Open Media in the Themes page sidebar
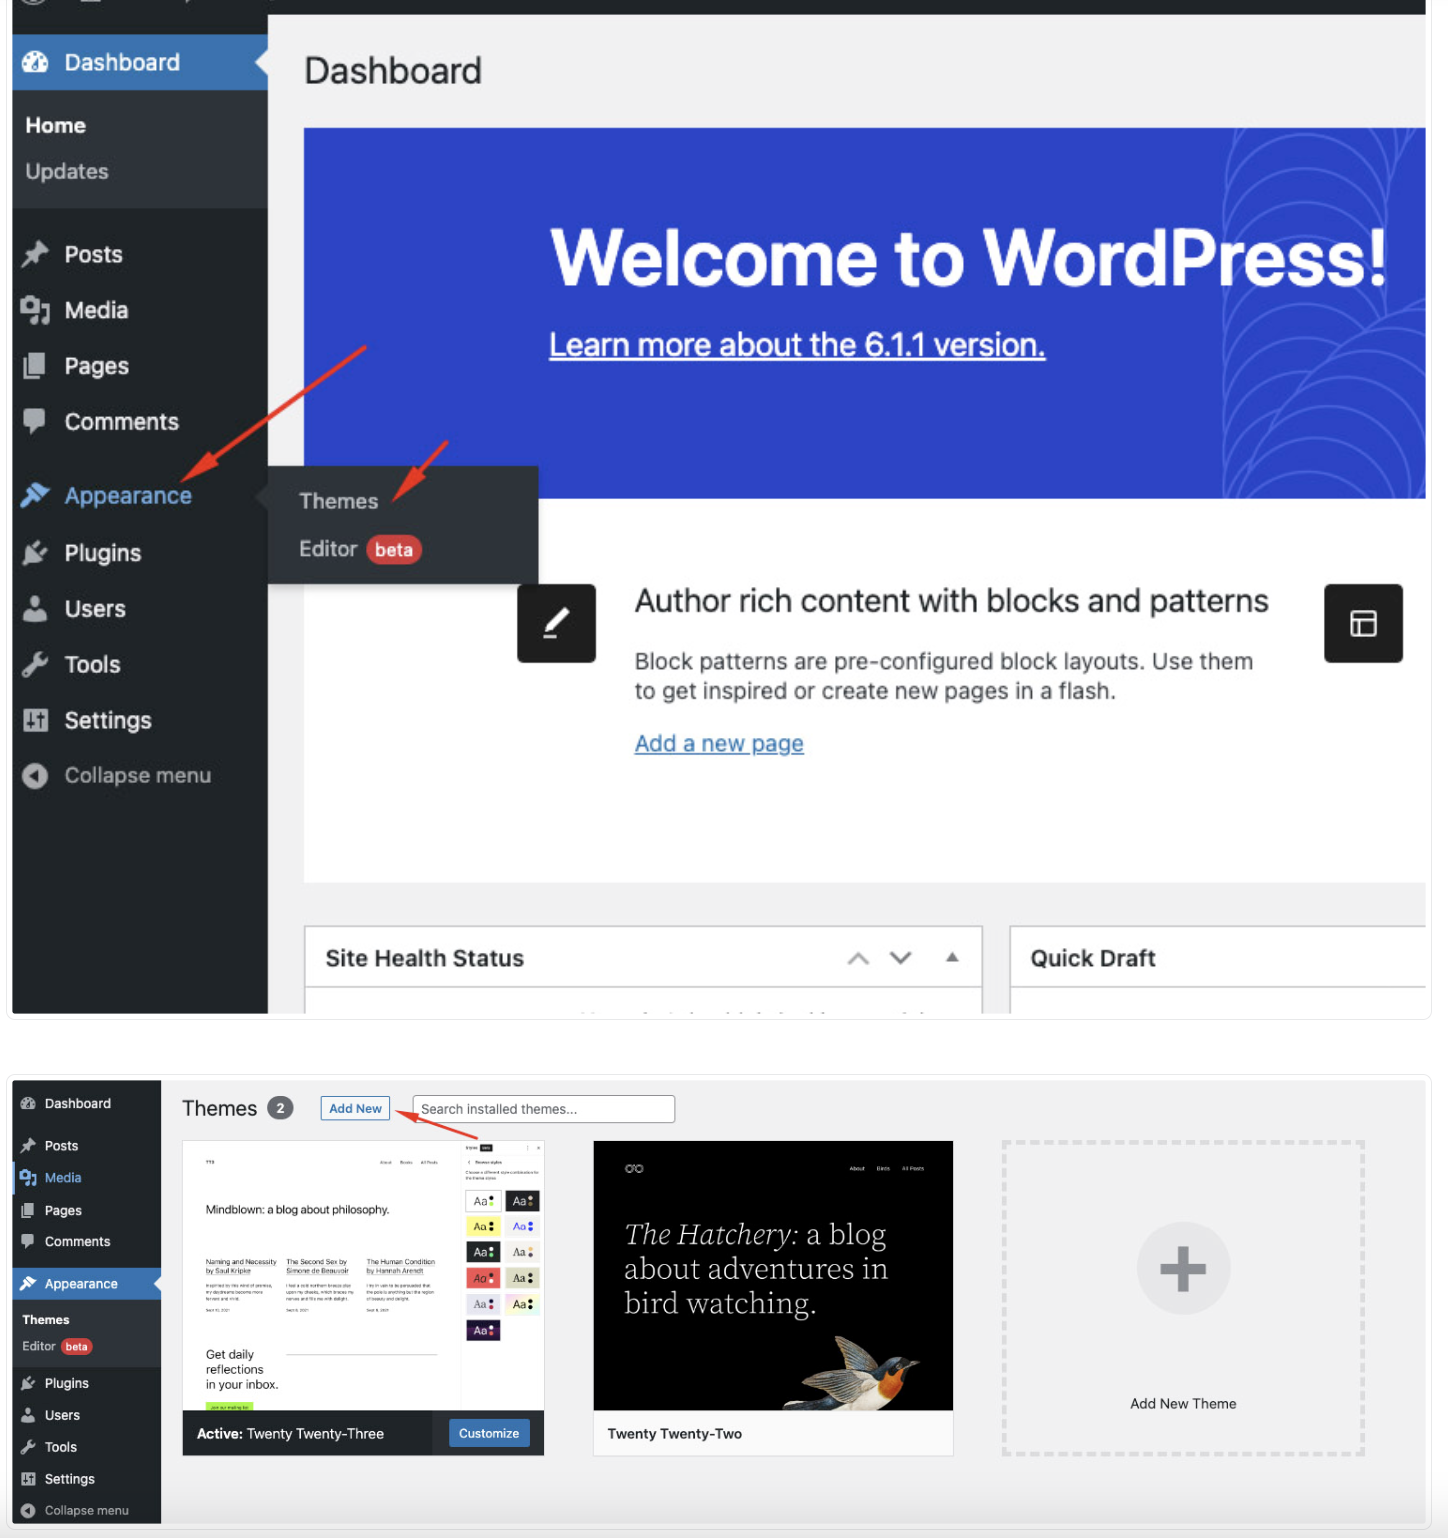The width and height of the screenshot is (1448, 1538). [x=63, y=1177]
